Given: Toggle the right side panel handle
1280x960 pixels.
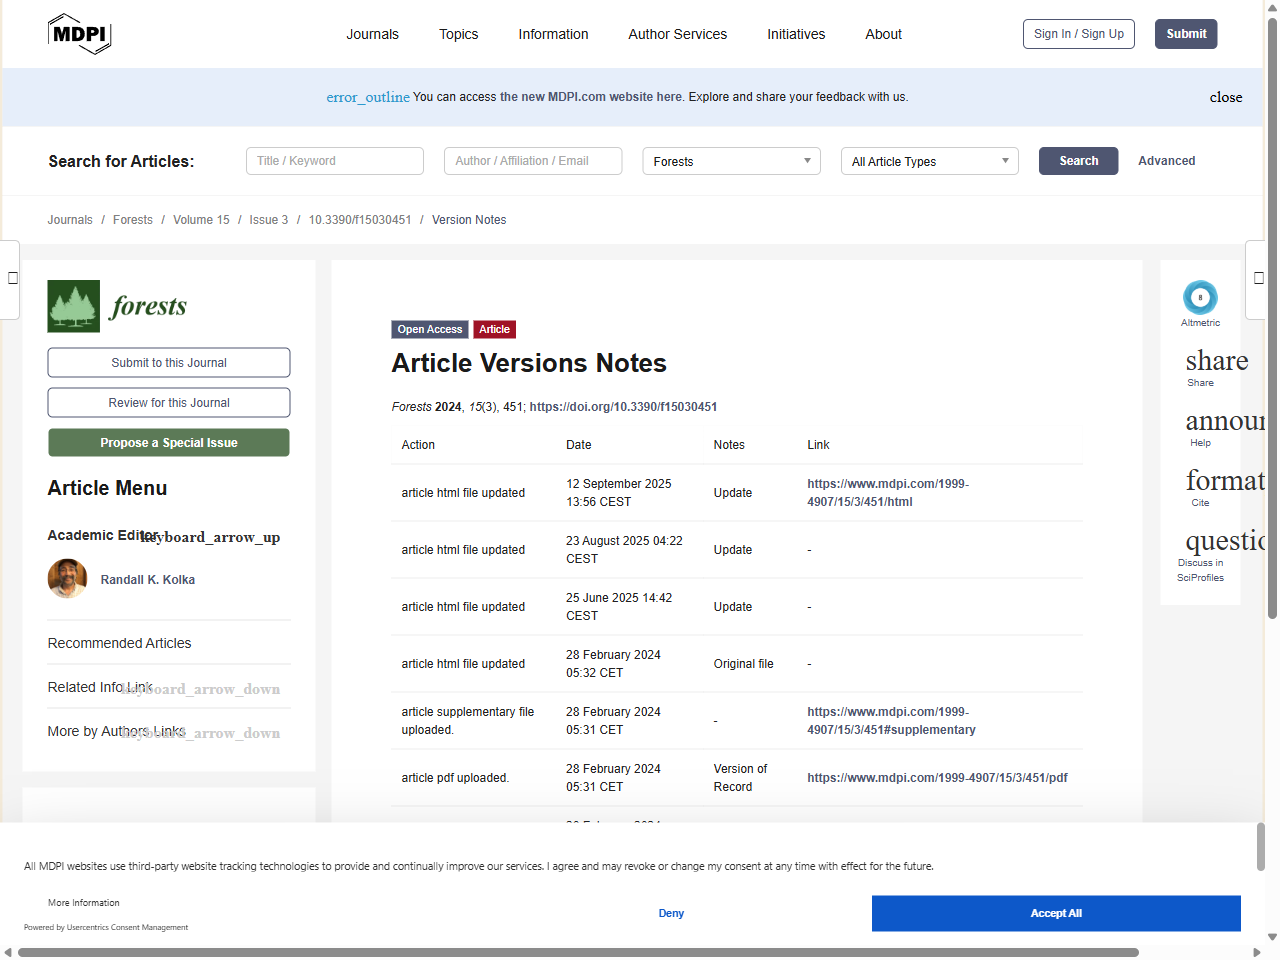Looking at the screenshot, I should (1257, 279).
